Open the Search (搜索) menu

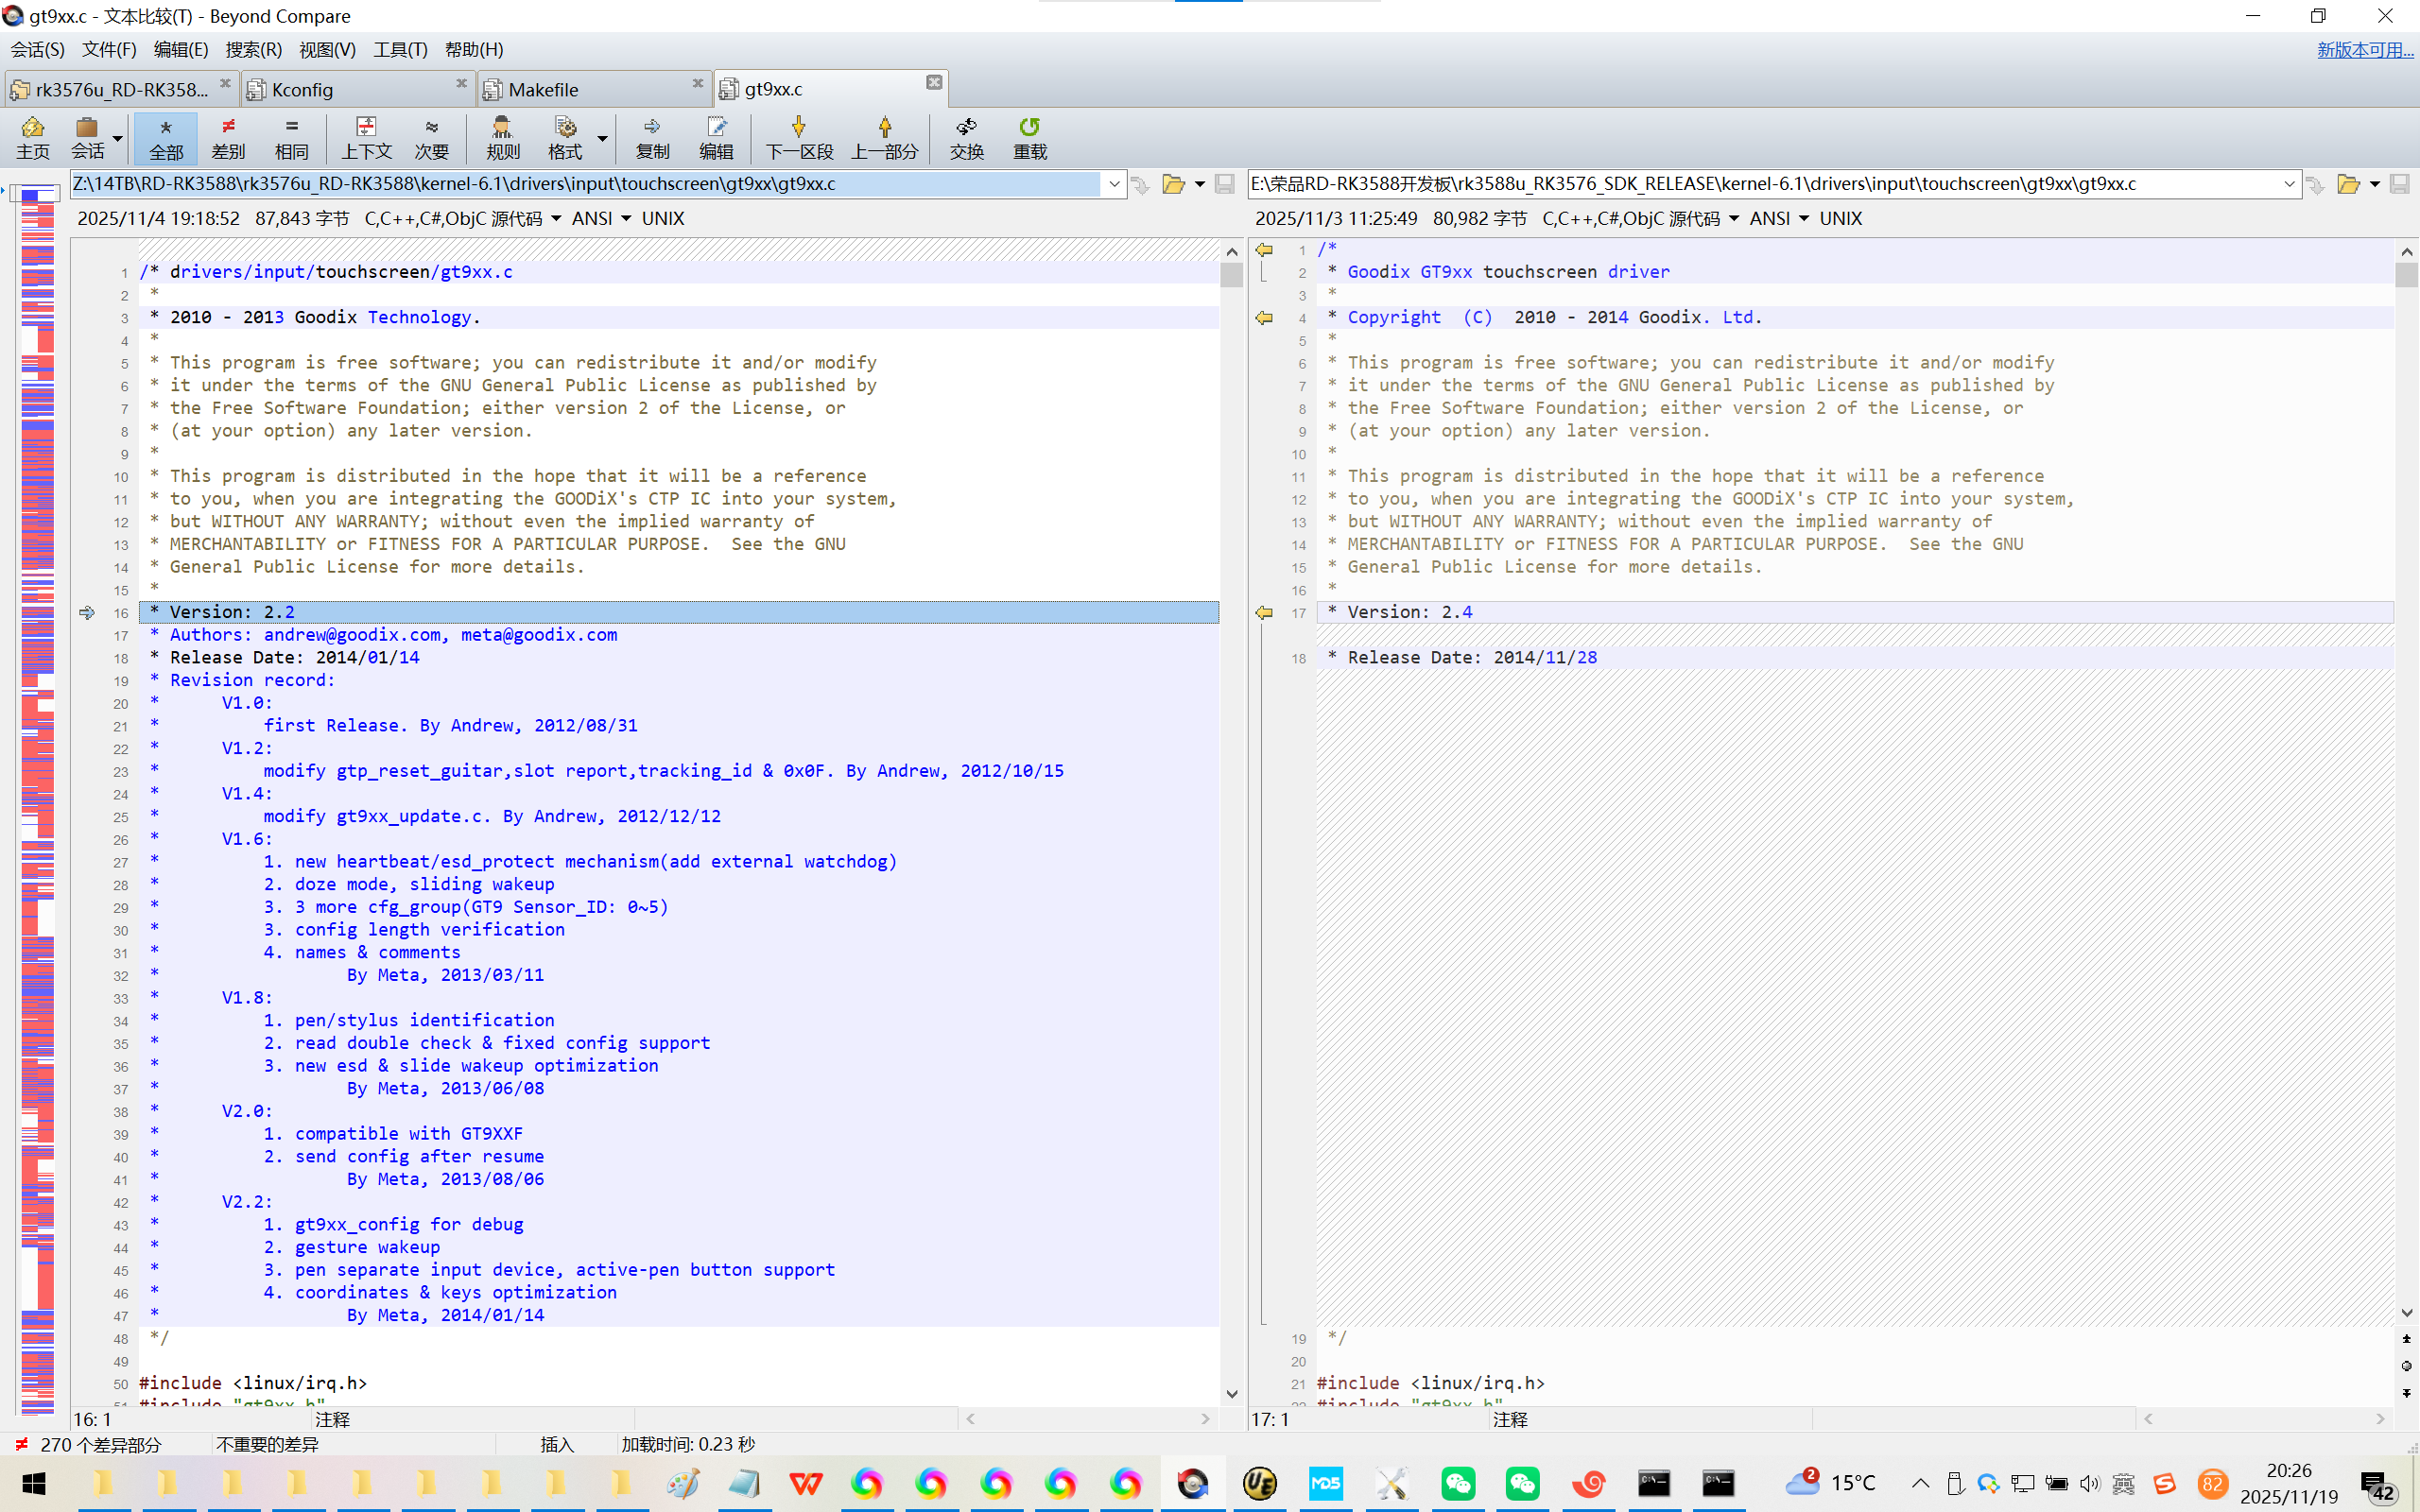(253, 49)
